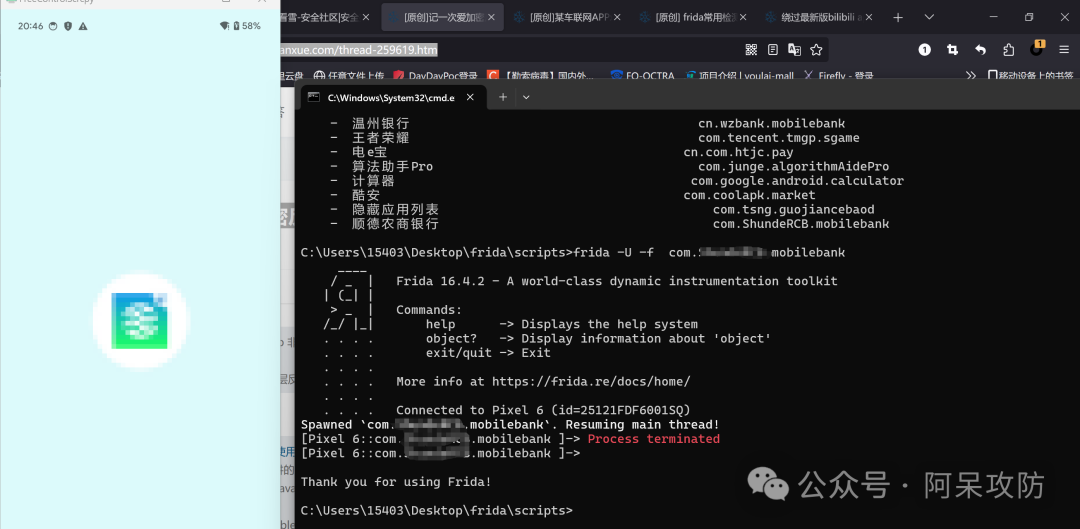Tap the battery 58% indicator on the phone
The height and width of the screenshot is (529, 1080).
click(247, 25)
